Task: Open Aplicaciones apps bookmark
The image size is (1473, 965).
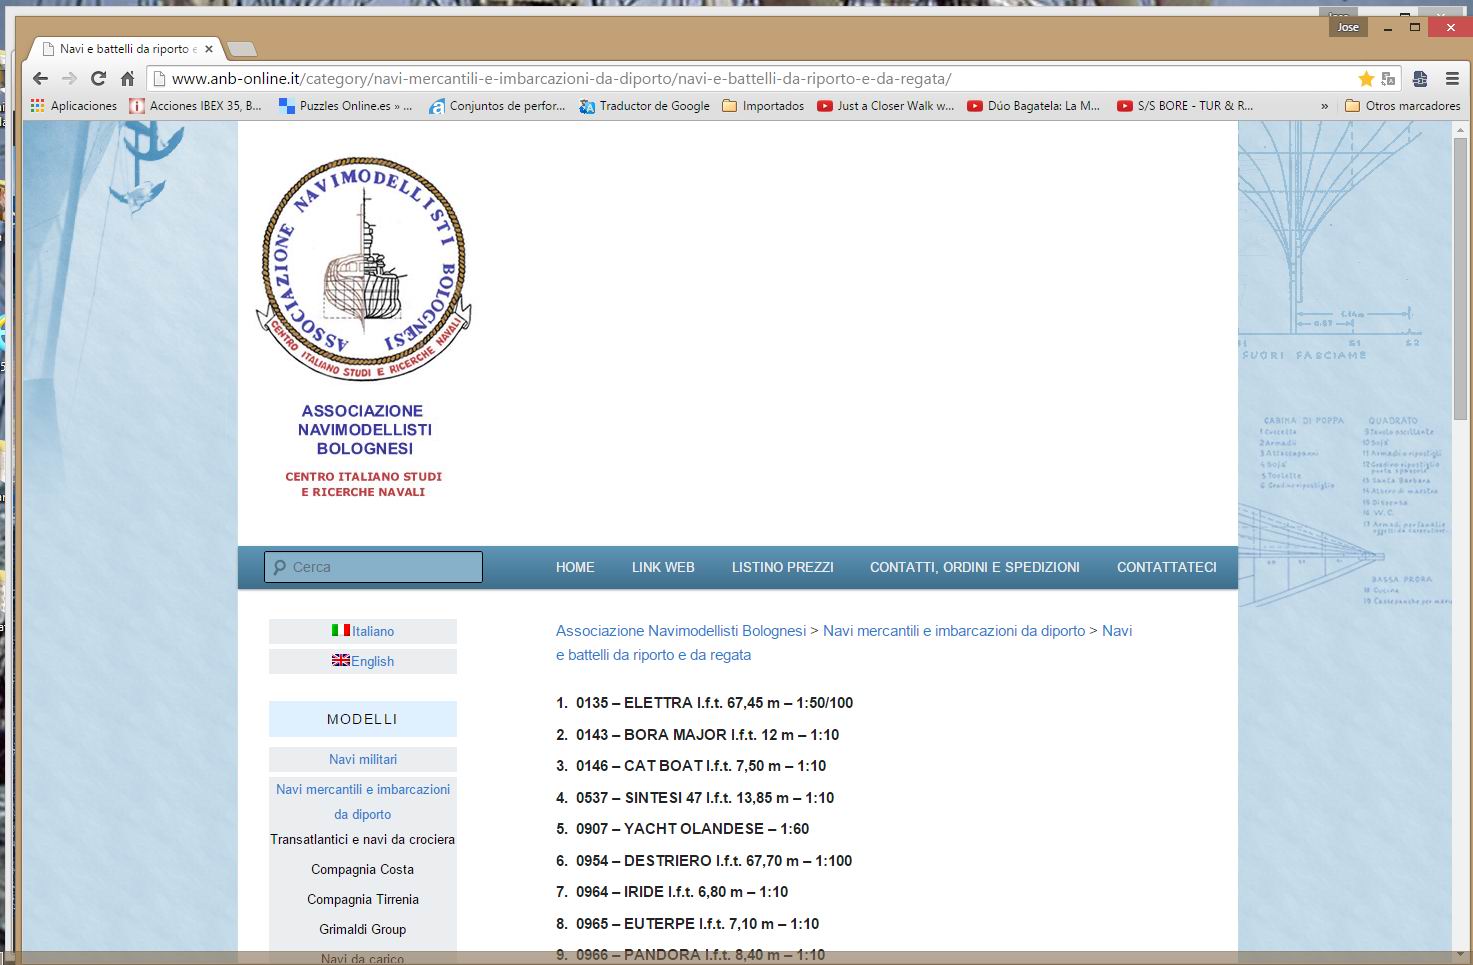Action: 74,105
